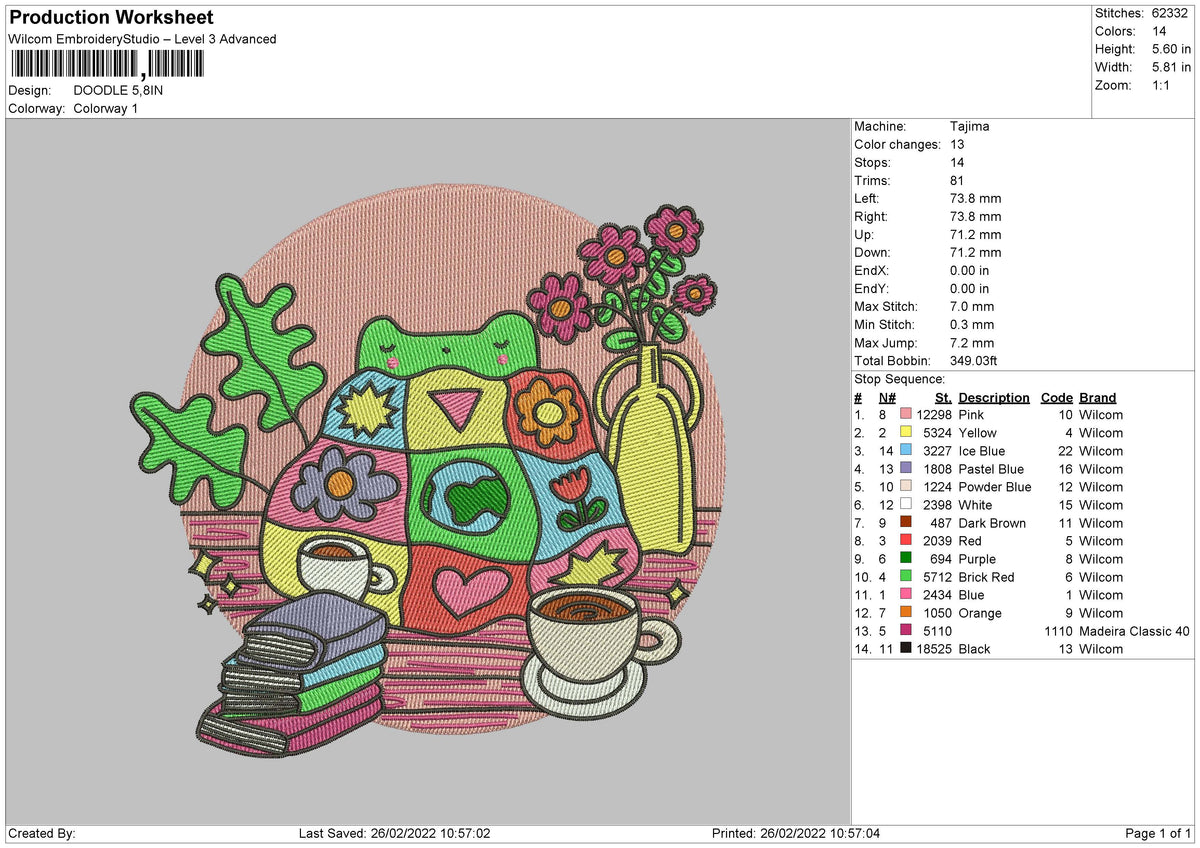Click the Pastel Blue color swatch
1200x848 pixels.
(906, 469)
